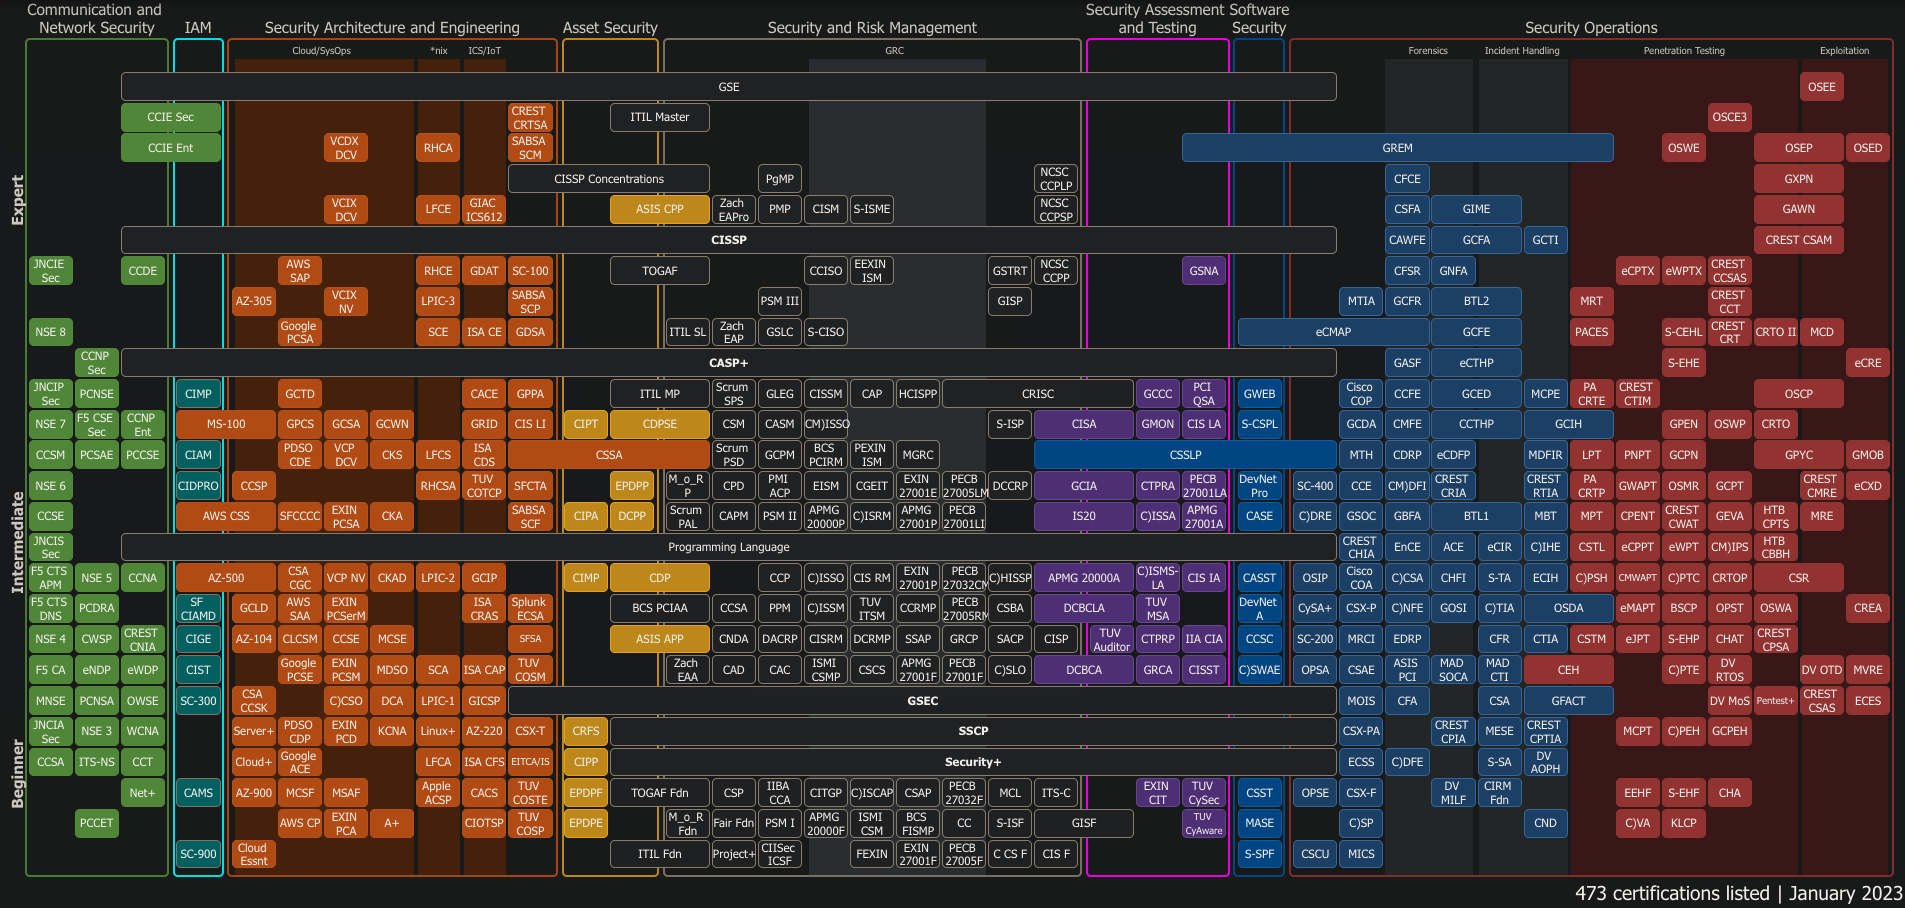
Task: Click the SC-900 certification
Action: point(198,854)
